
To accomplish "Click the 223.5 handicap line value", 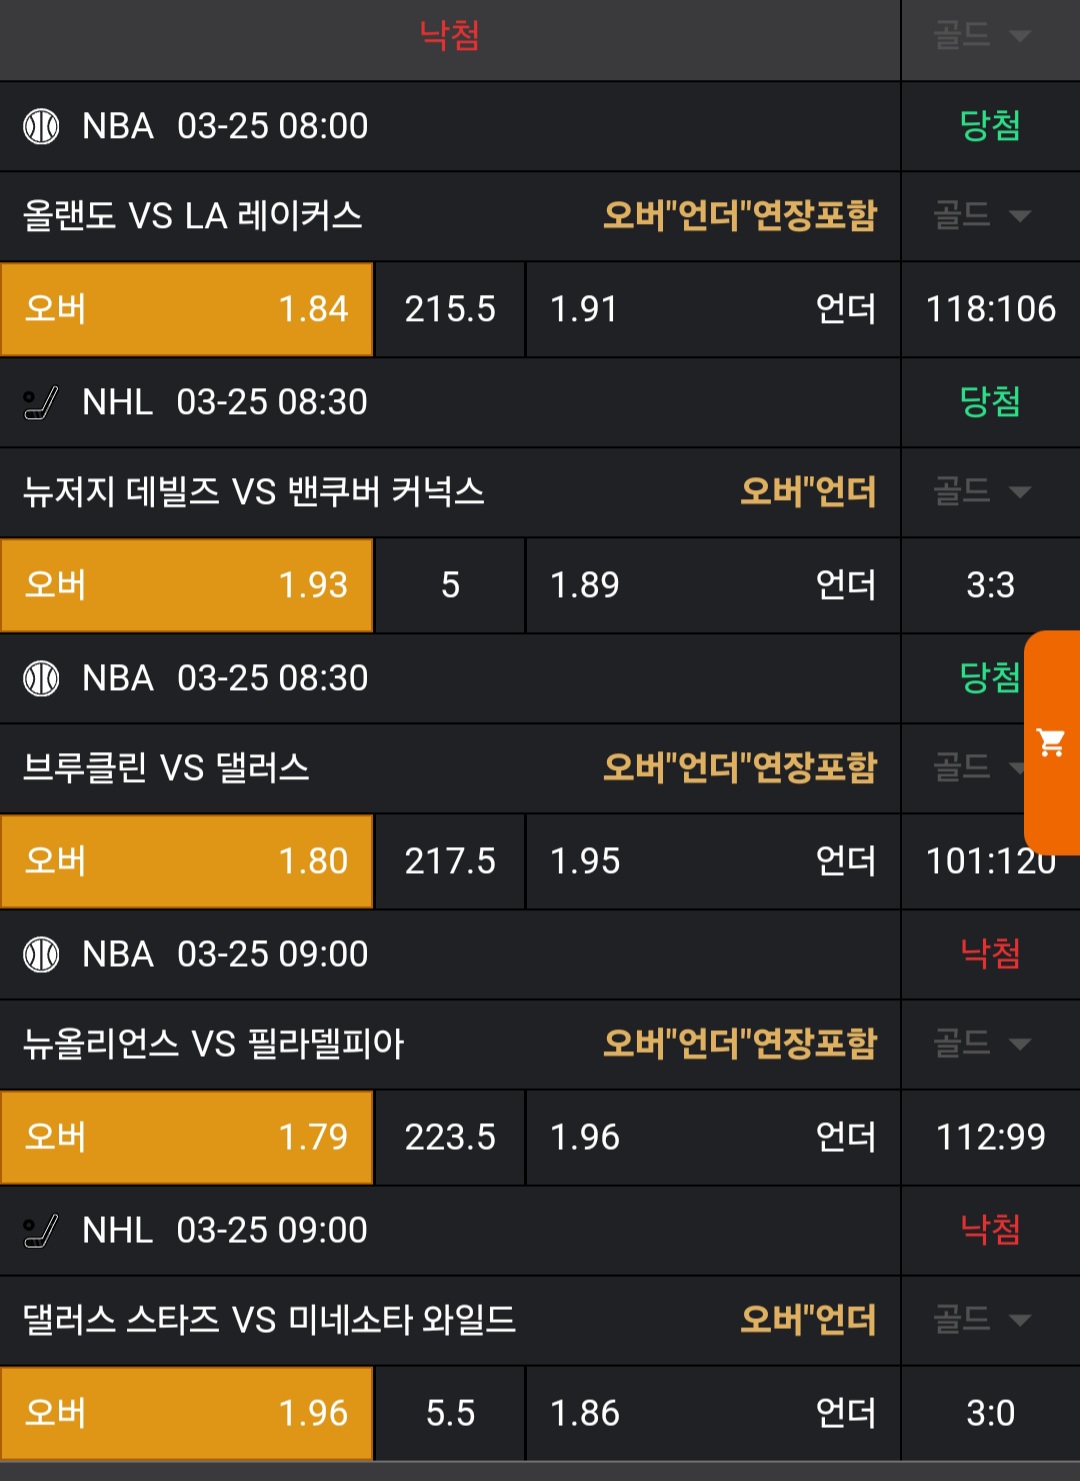I will tap(450, 1137).
